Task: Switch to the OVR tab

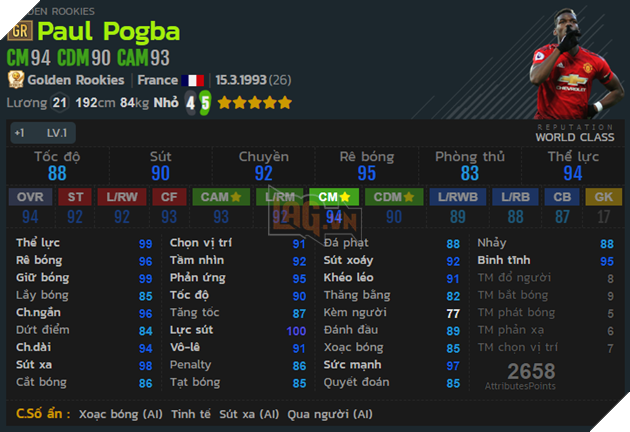Action: [30, 197]
